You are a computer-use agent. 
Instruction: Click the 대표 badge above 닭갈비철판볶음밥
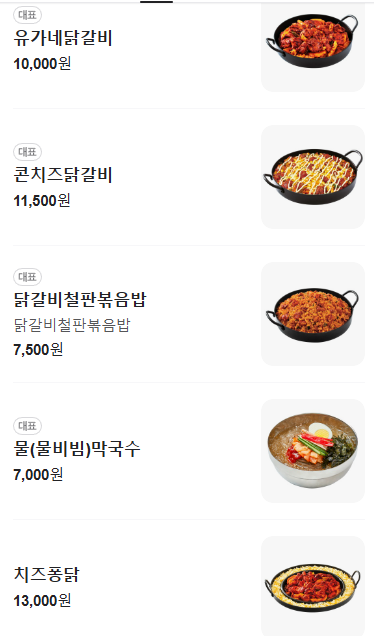tap(28, 277)
